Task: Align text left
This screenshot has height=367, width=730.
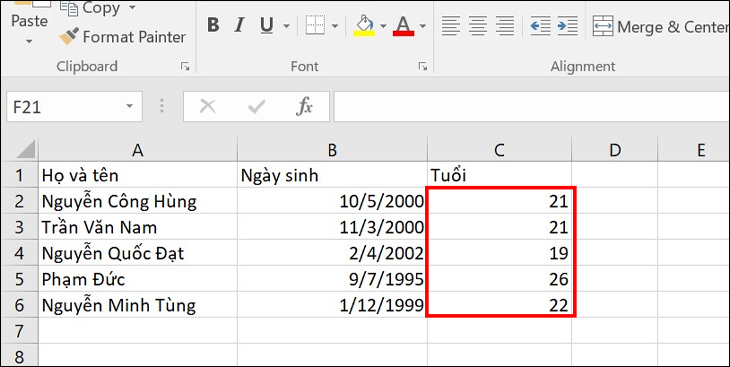Action: tap(450, 26)
